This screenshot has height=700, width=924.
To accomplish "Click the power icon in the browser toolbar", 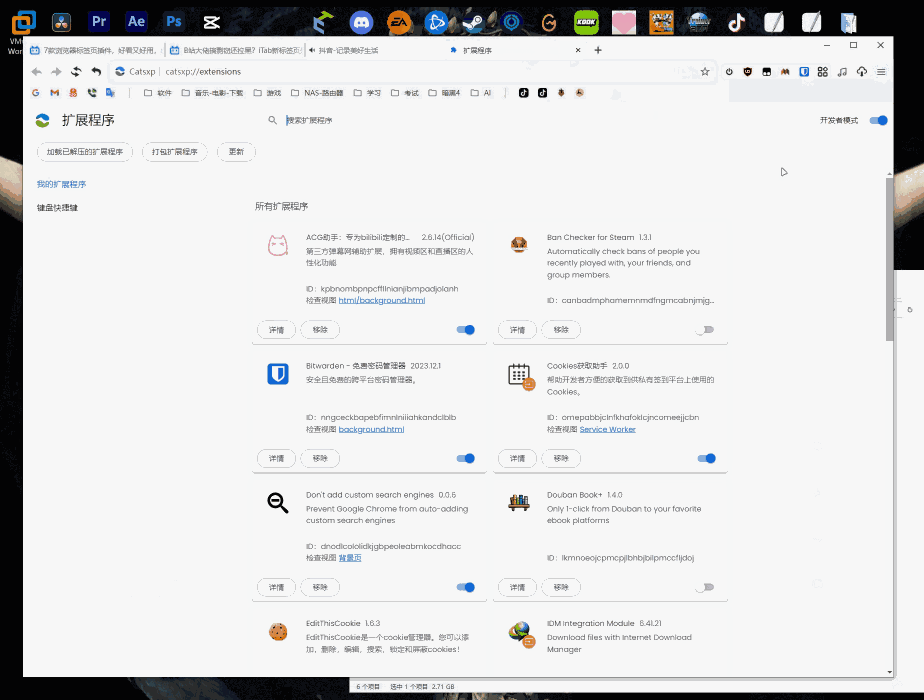I will [x=729, y=72].
